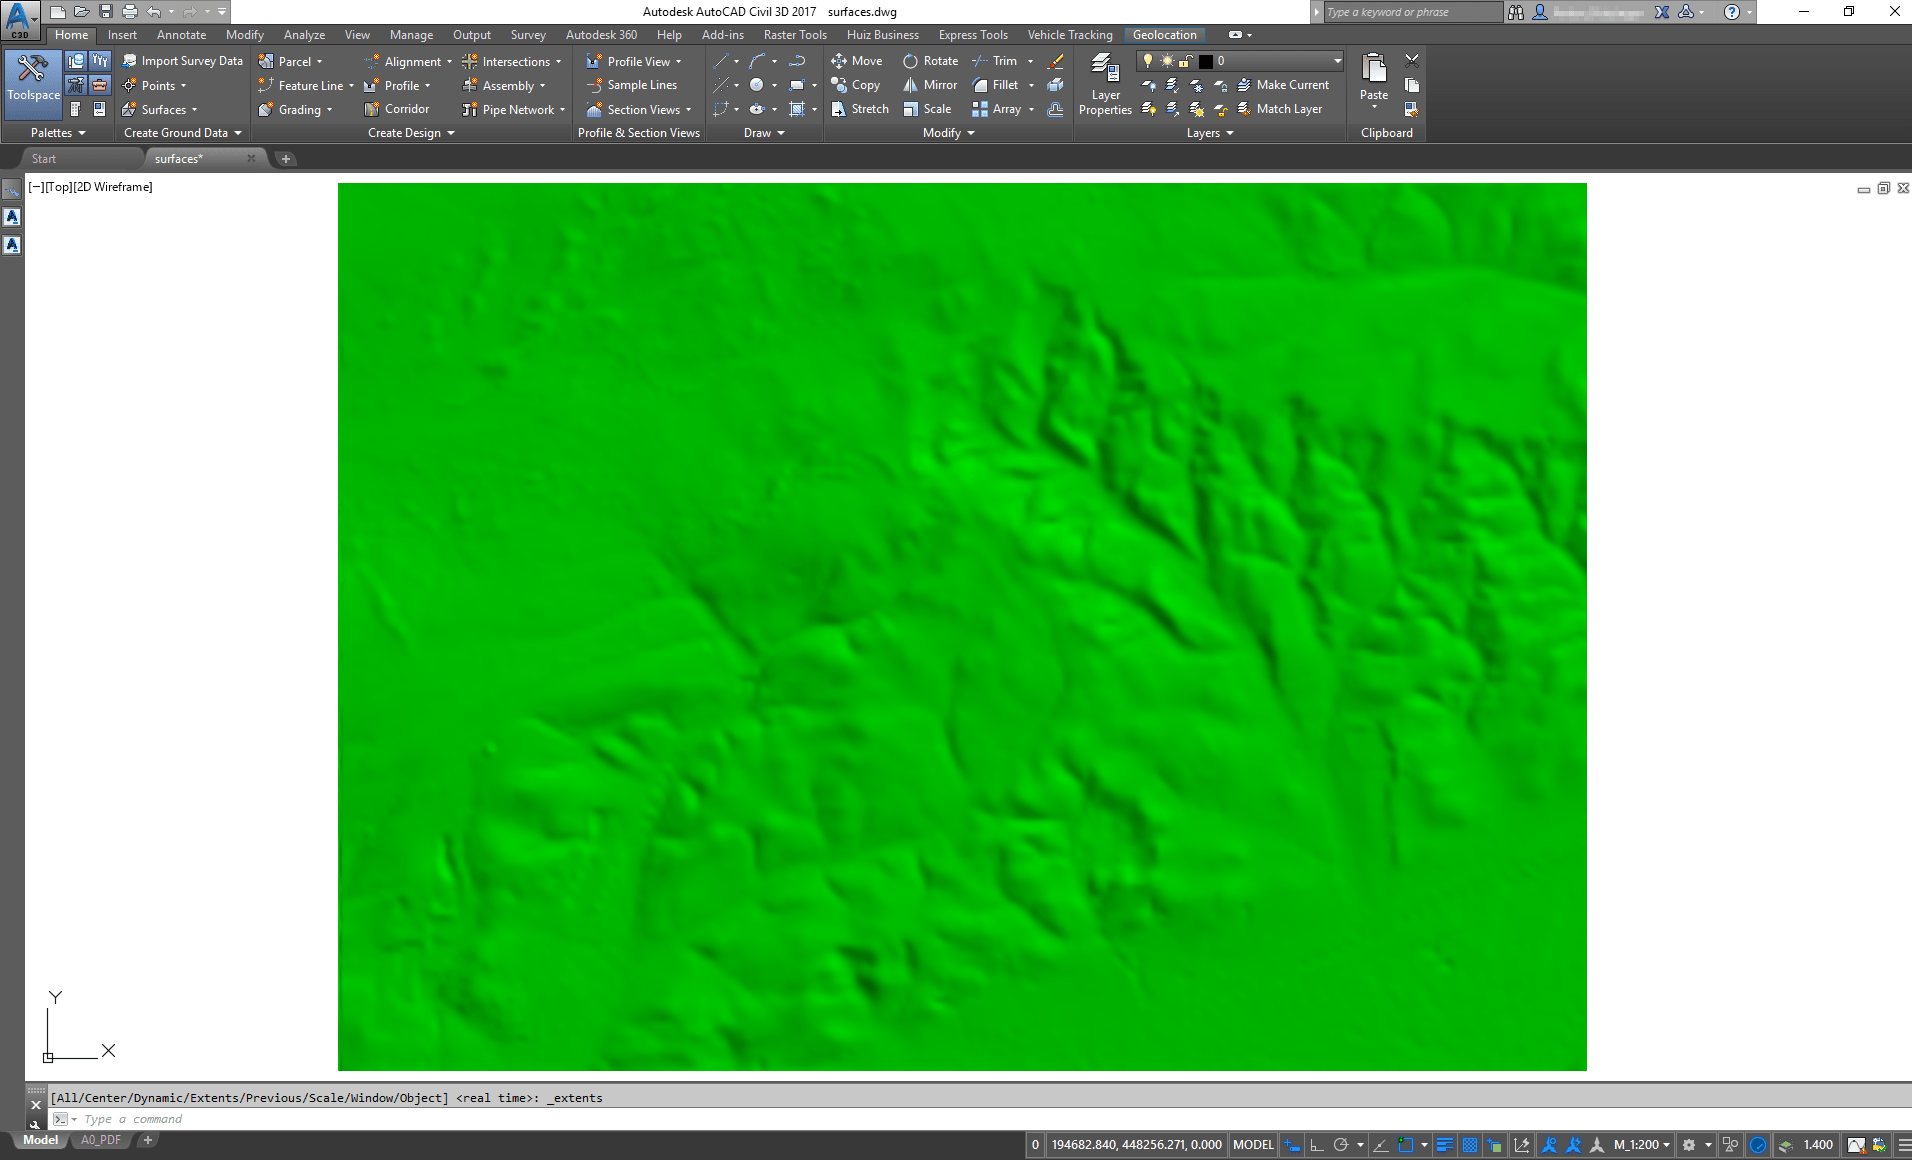Toggle transparency display in status bar

click(x=1470, y=1145)
